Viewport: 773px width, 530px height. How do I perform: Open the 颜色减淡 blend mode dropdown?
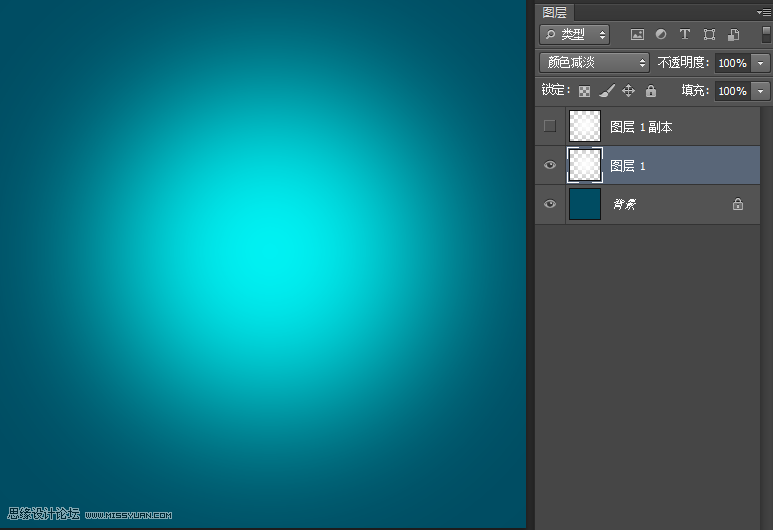tap(594, 63)
